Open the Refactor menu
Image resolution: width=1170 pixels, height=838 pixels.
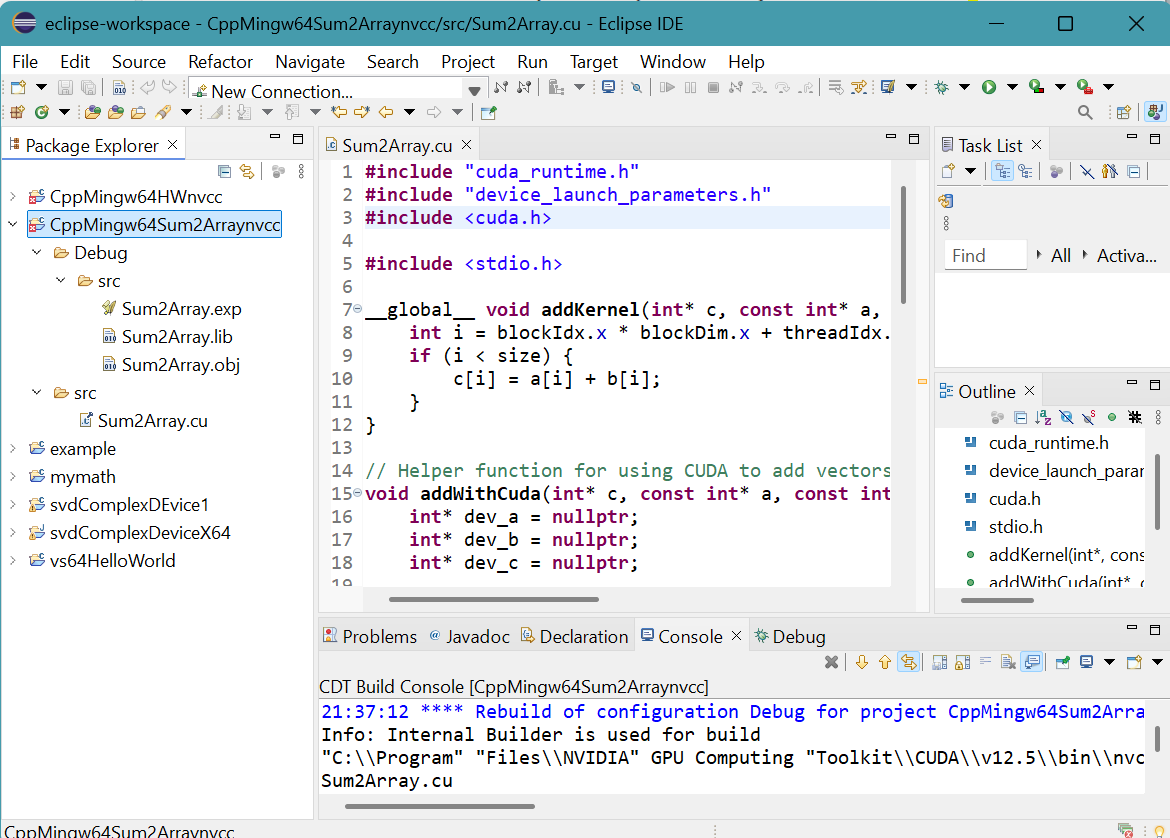(220, 62)
